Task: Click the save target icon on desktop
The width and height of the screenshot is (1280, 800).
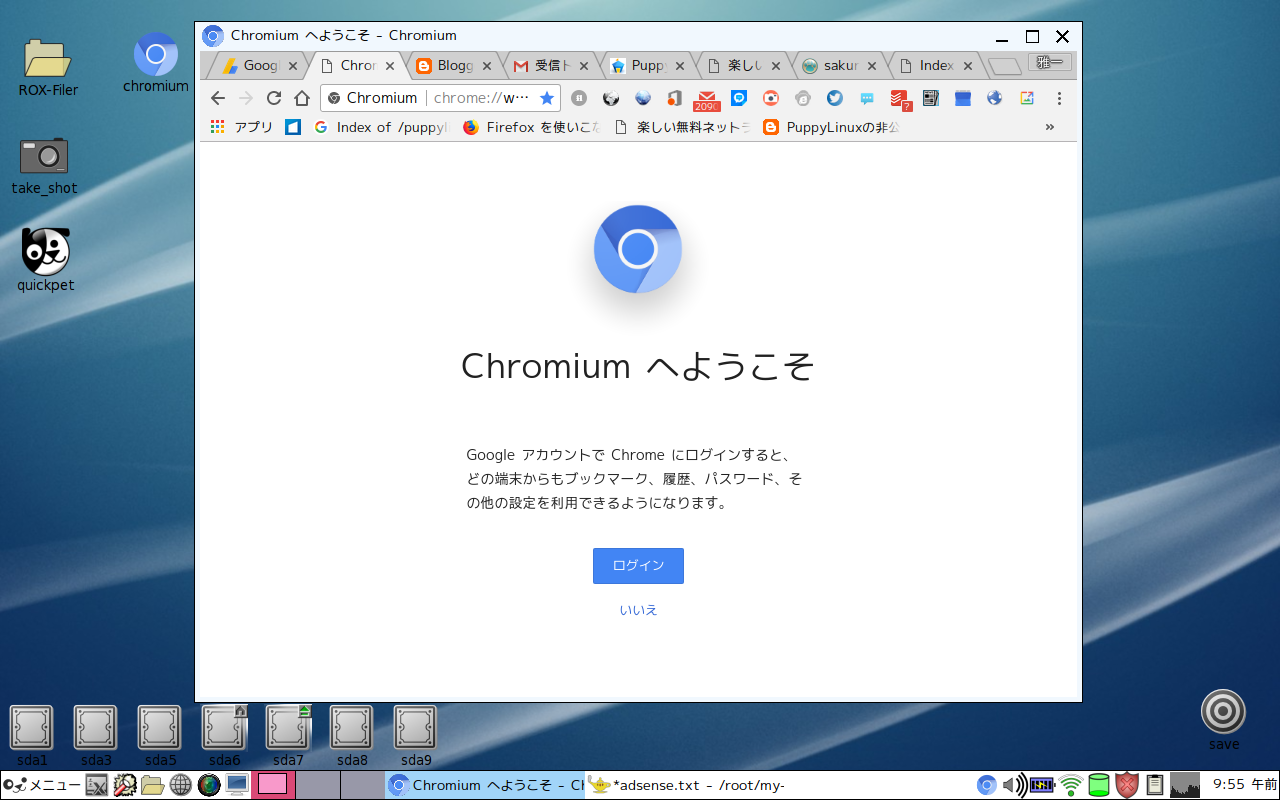Action: pyautogui.click(x=1223, y=719)
